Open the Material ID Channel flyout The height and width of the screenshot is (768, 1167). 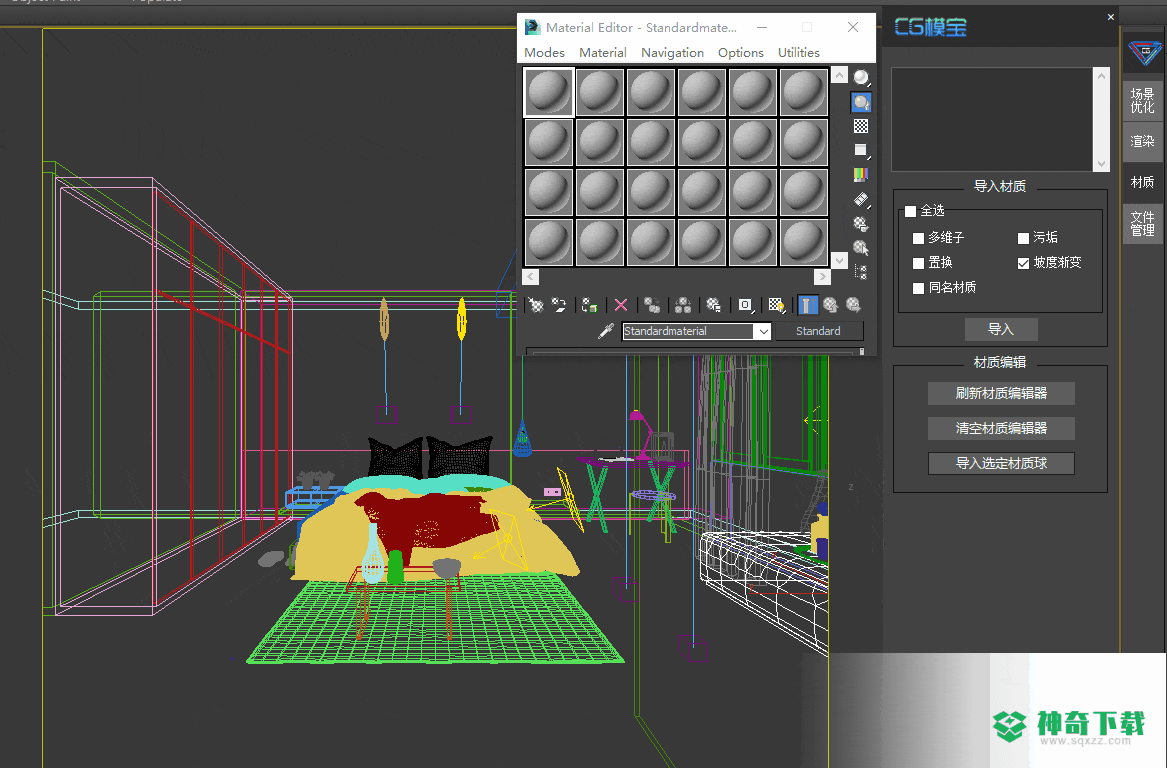click(745, 305)
